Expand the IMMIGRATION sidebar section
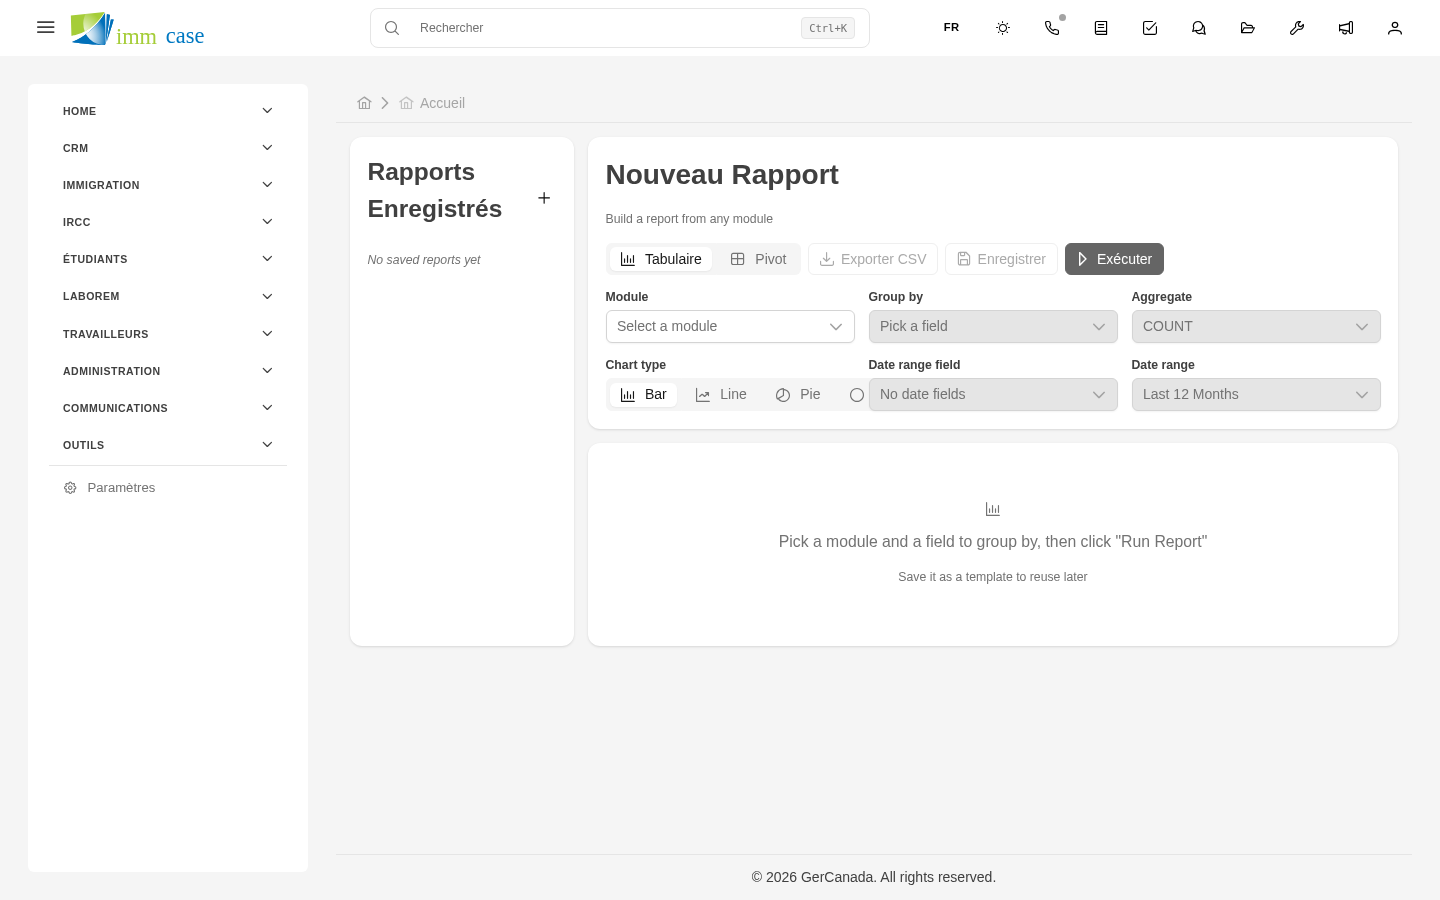This screenshot has width=1440, height=900. pos(168,185)
